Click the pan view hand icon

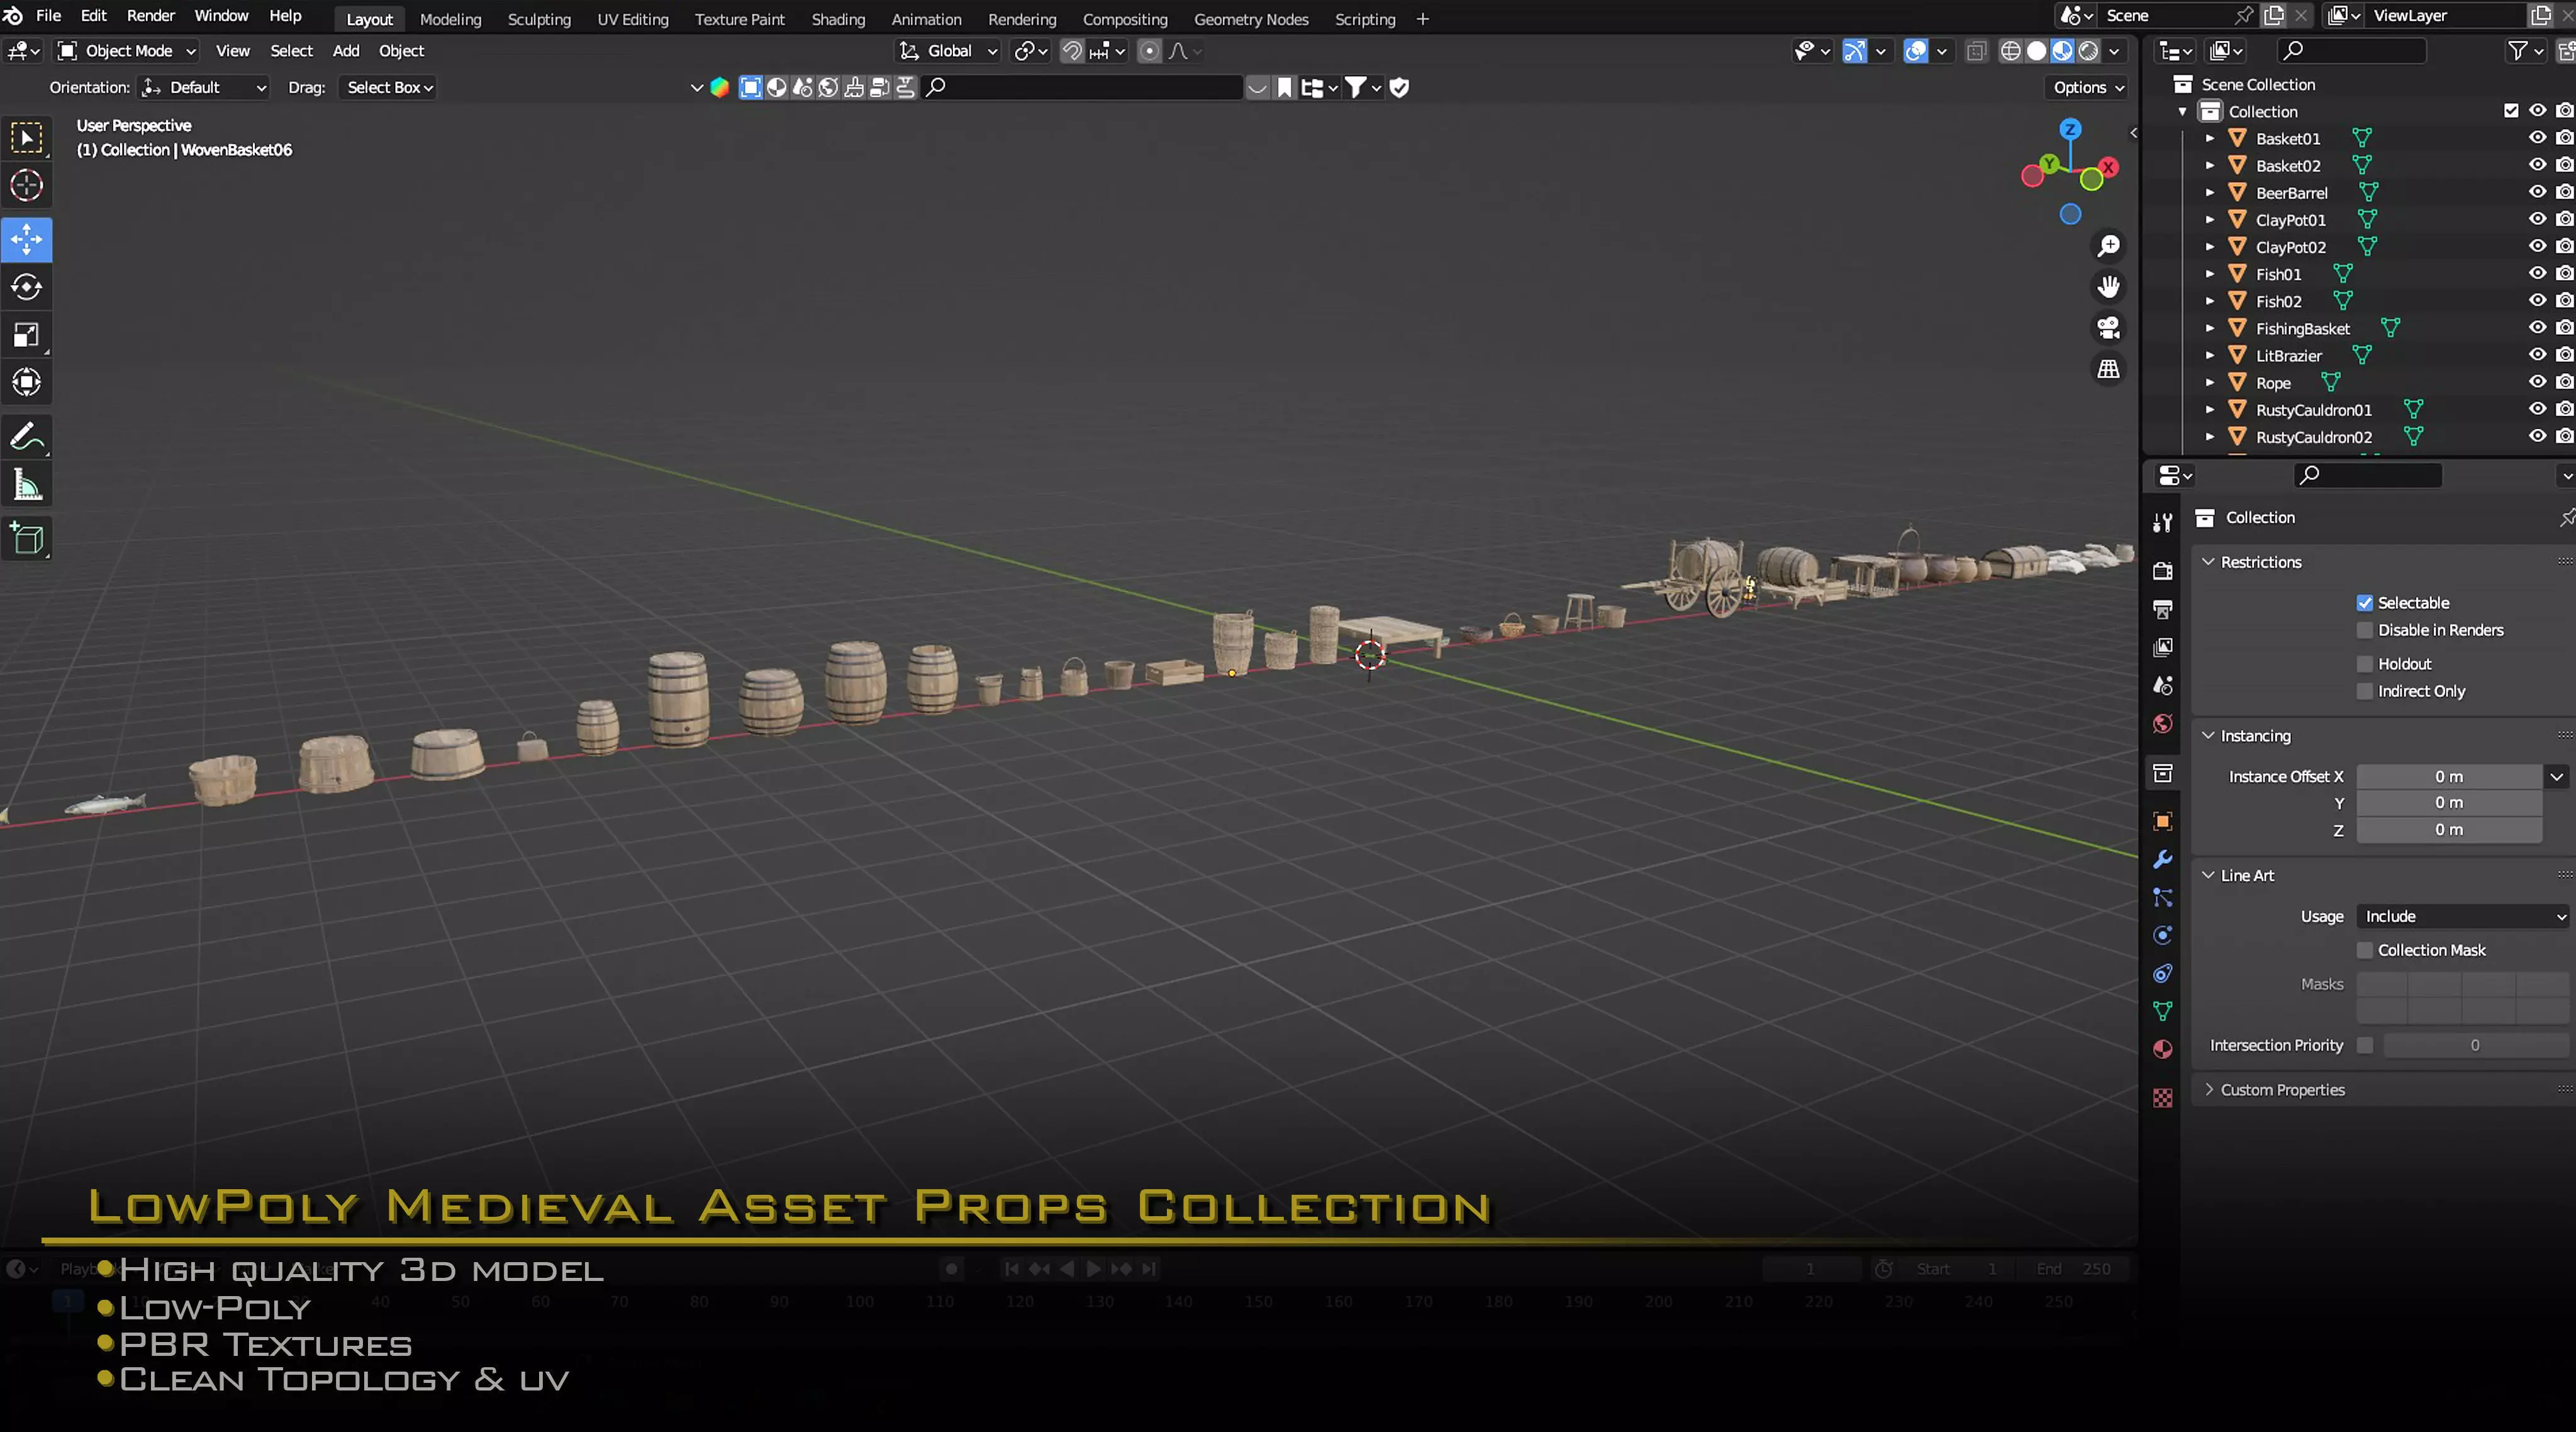(x=2108, y=287)
